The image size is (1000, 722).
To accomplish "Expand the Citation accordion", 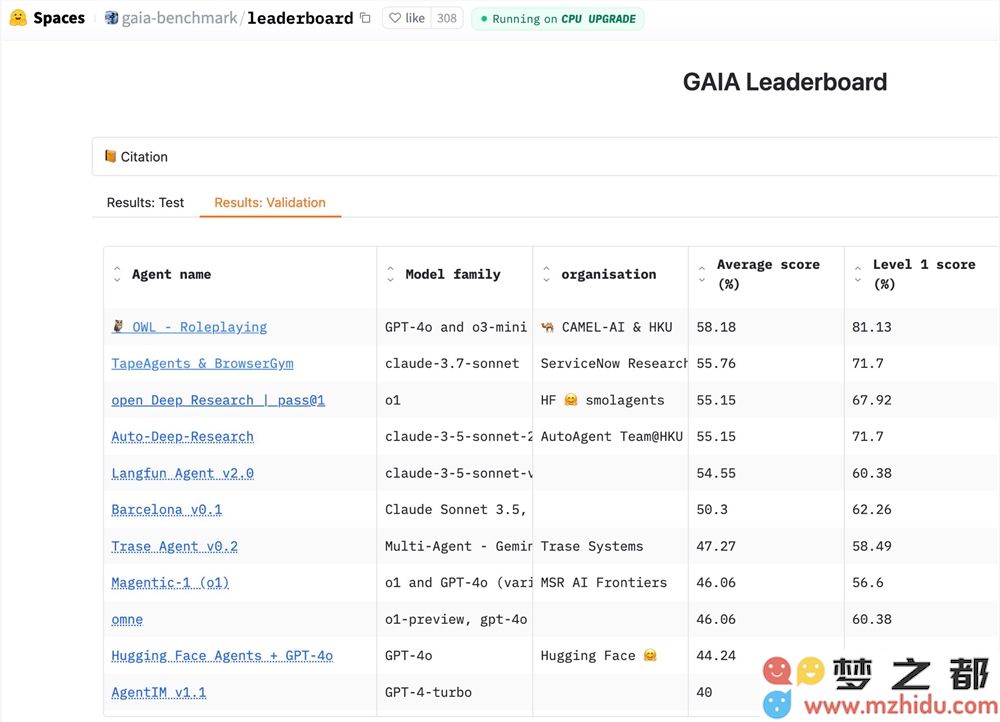I will [x=545, y=156].
